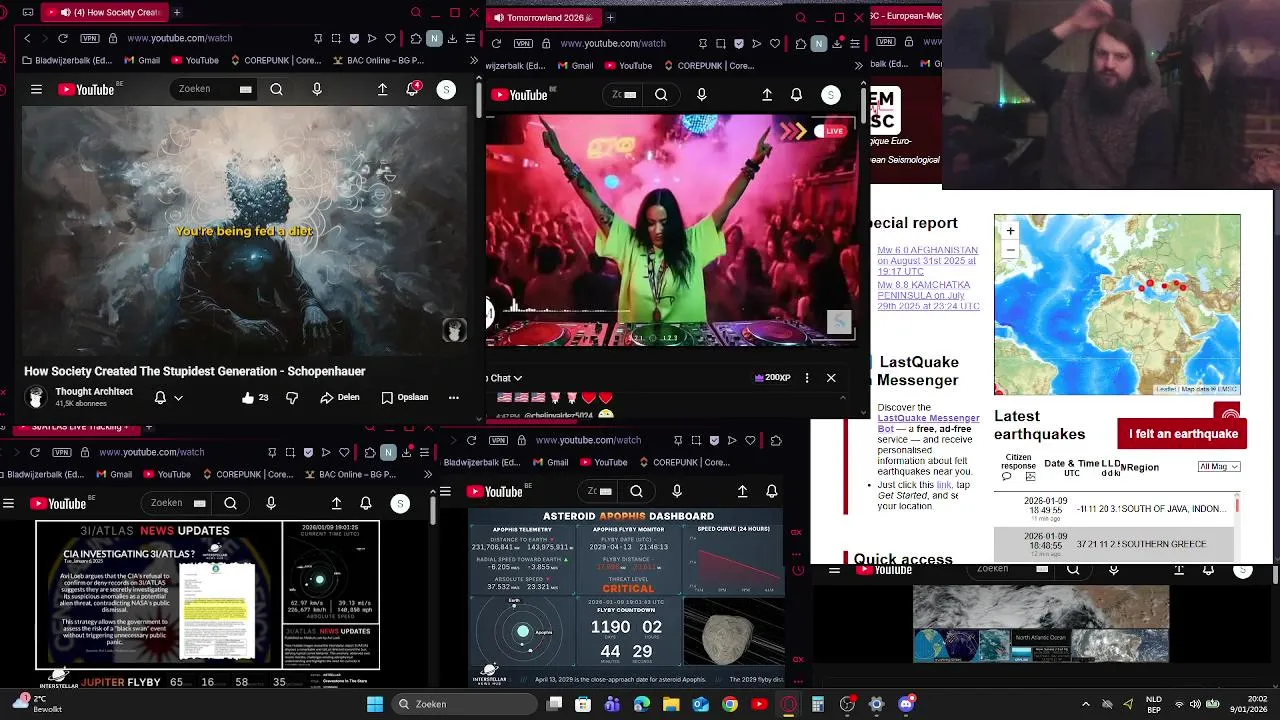Expand bookmarks overflow chevron in 3I/ATLAS window
Viewport: 1280px width, 720px height.
tap(429, 474)
